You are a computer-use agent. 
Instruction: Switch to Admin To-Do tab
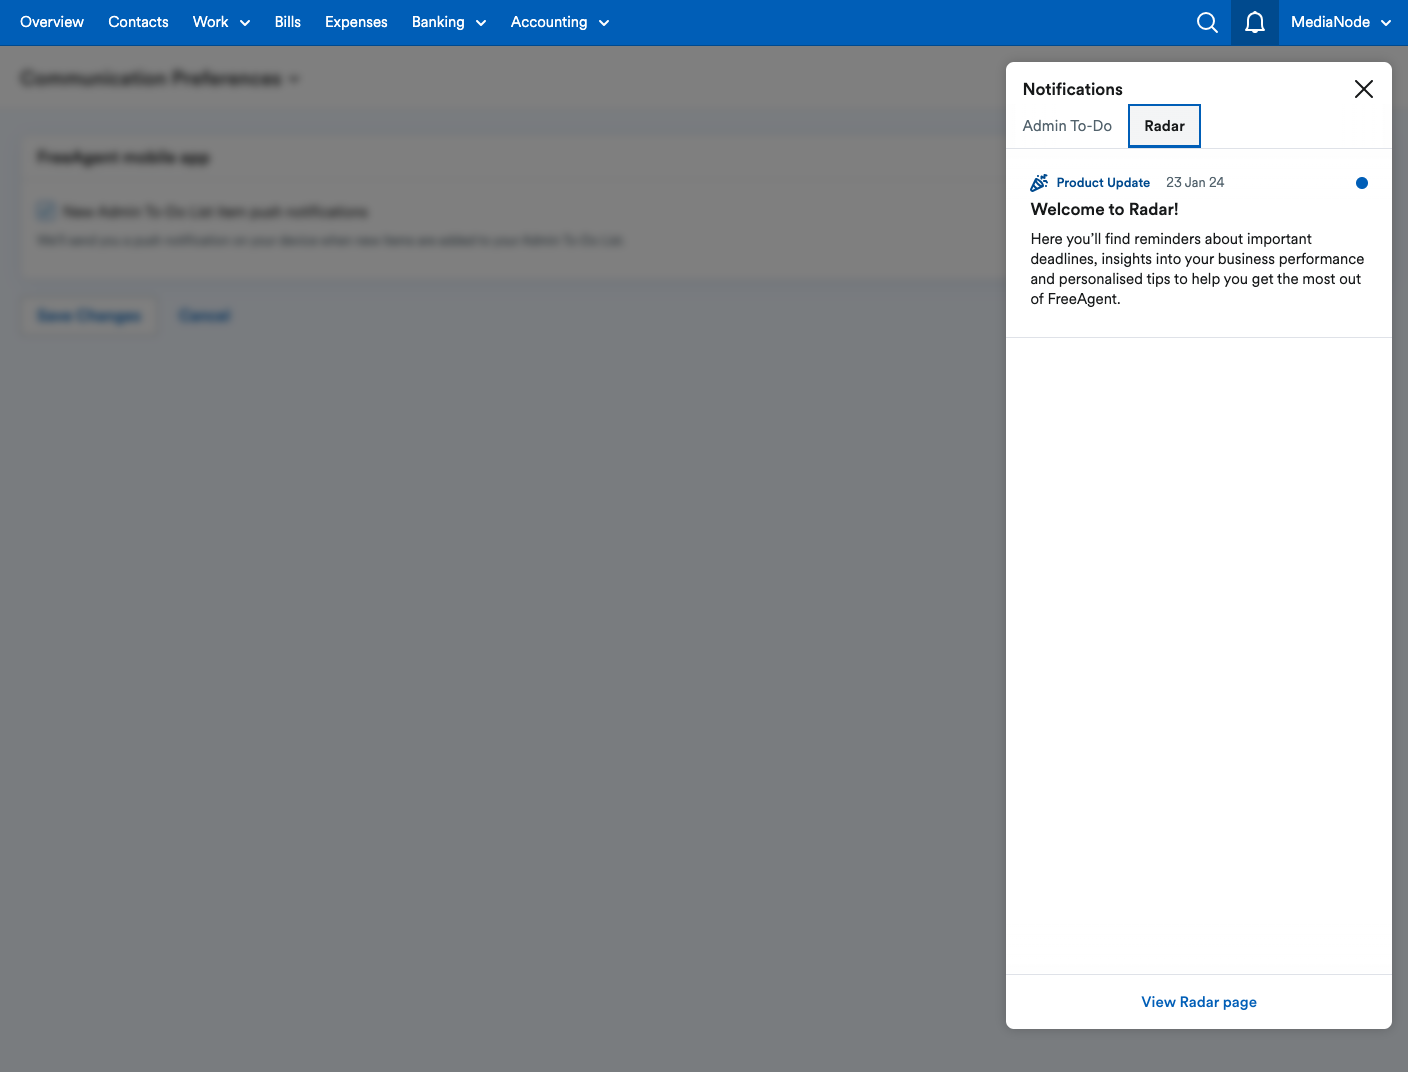[1067, 126]
